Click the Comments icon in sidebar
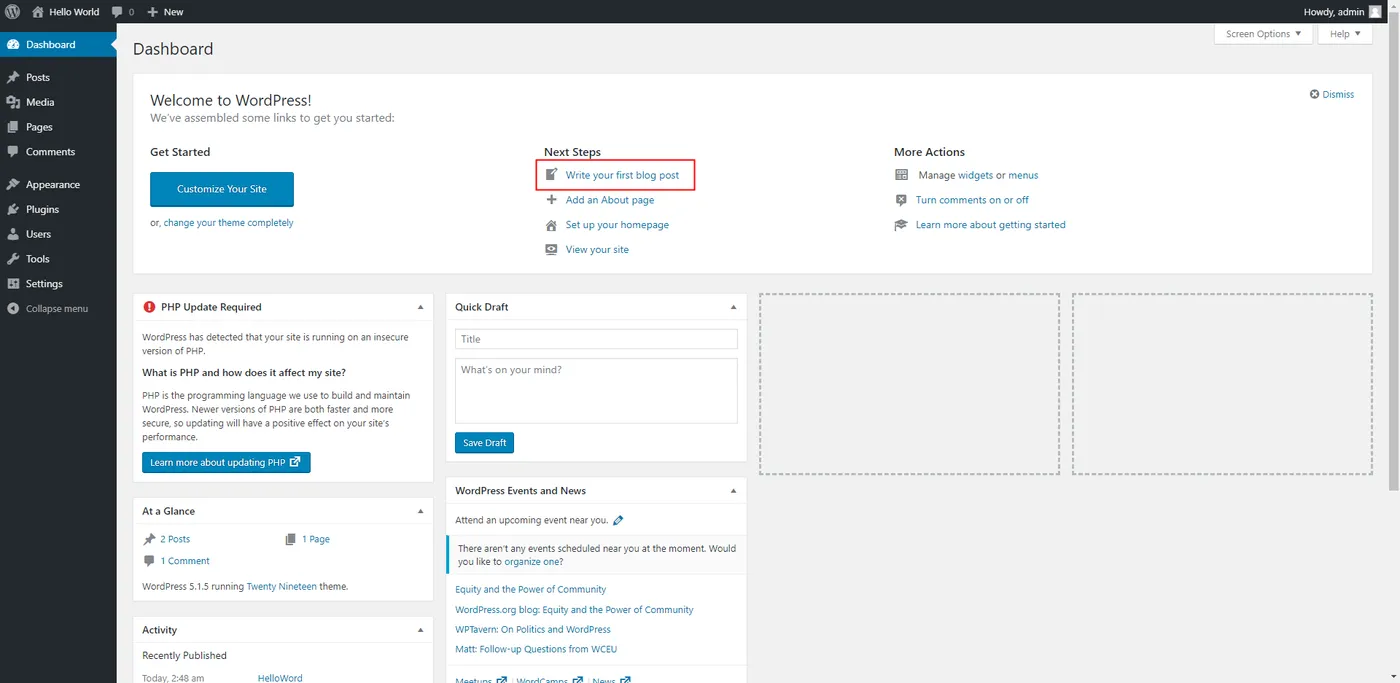 pos(13,152)
